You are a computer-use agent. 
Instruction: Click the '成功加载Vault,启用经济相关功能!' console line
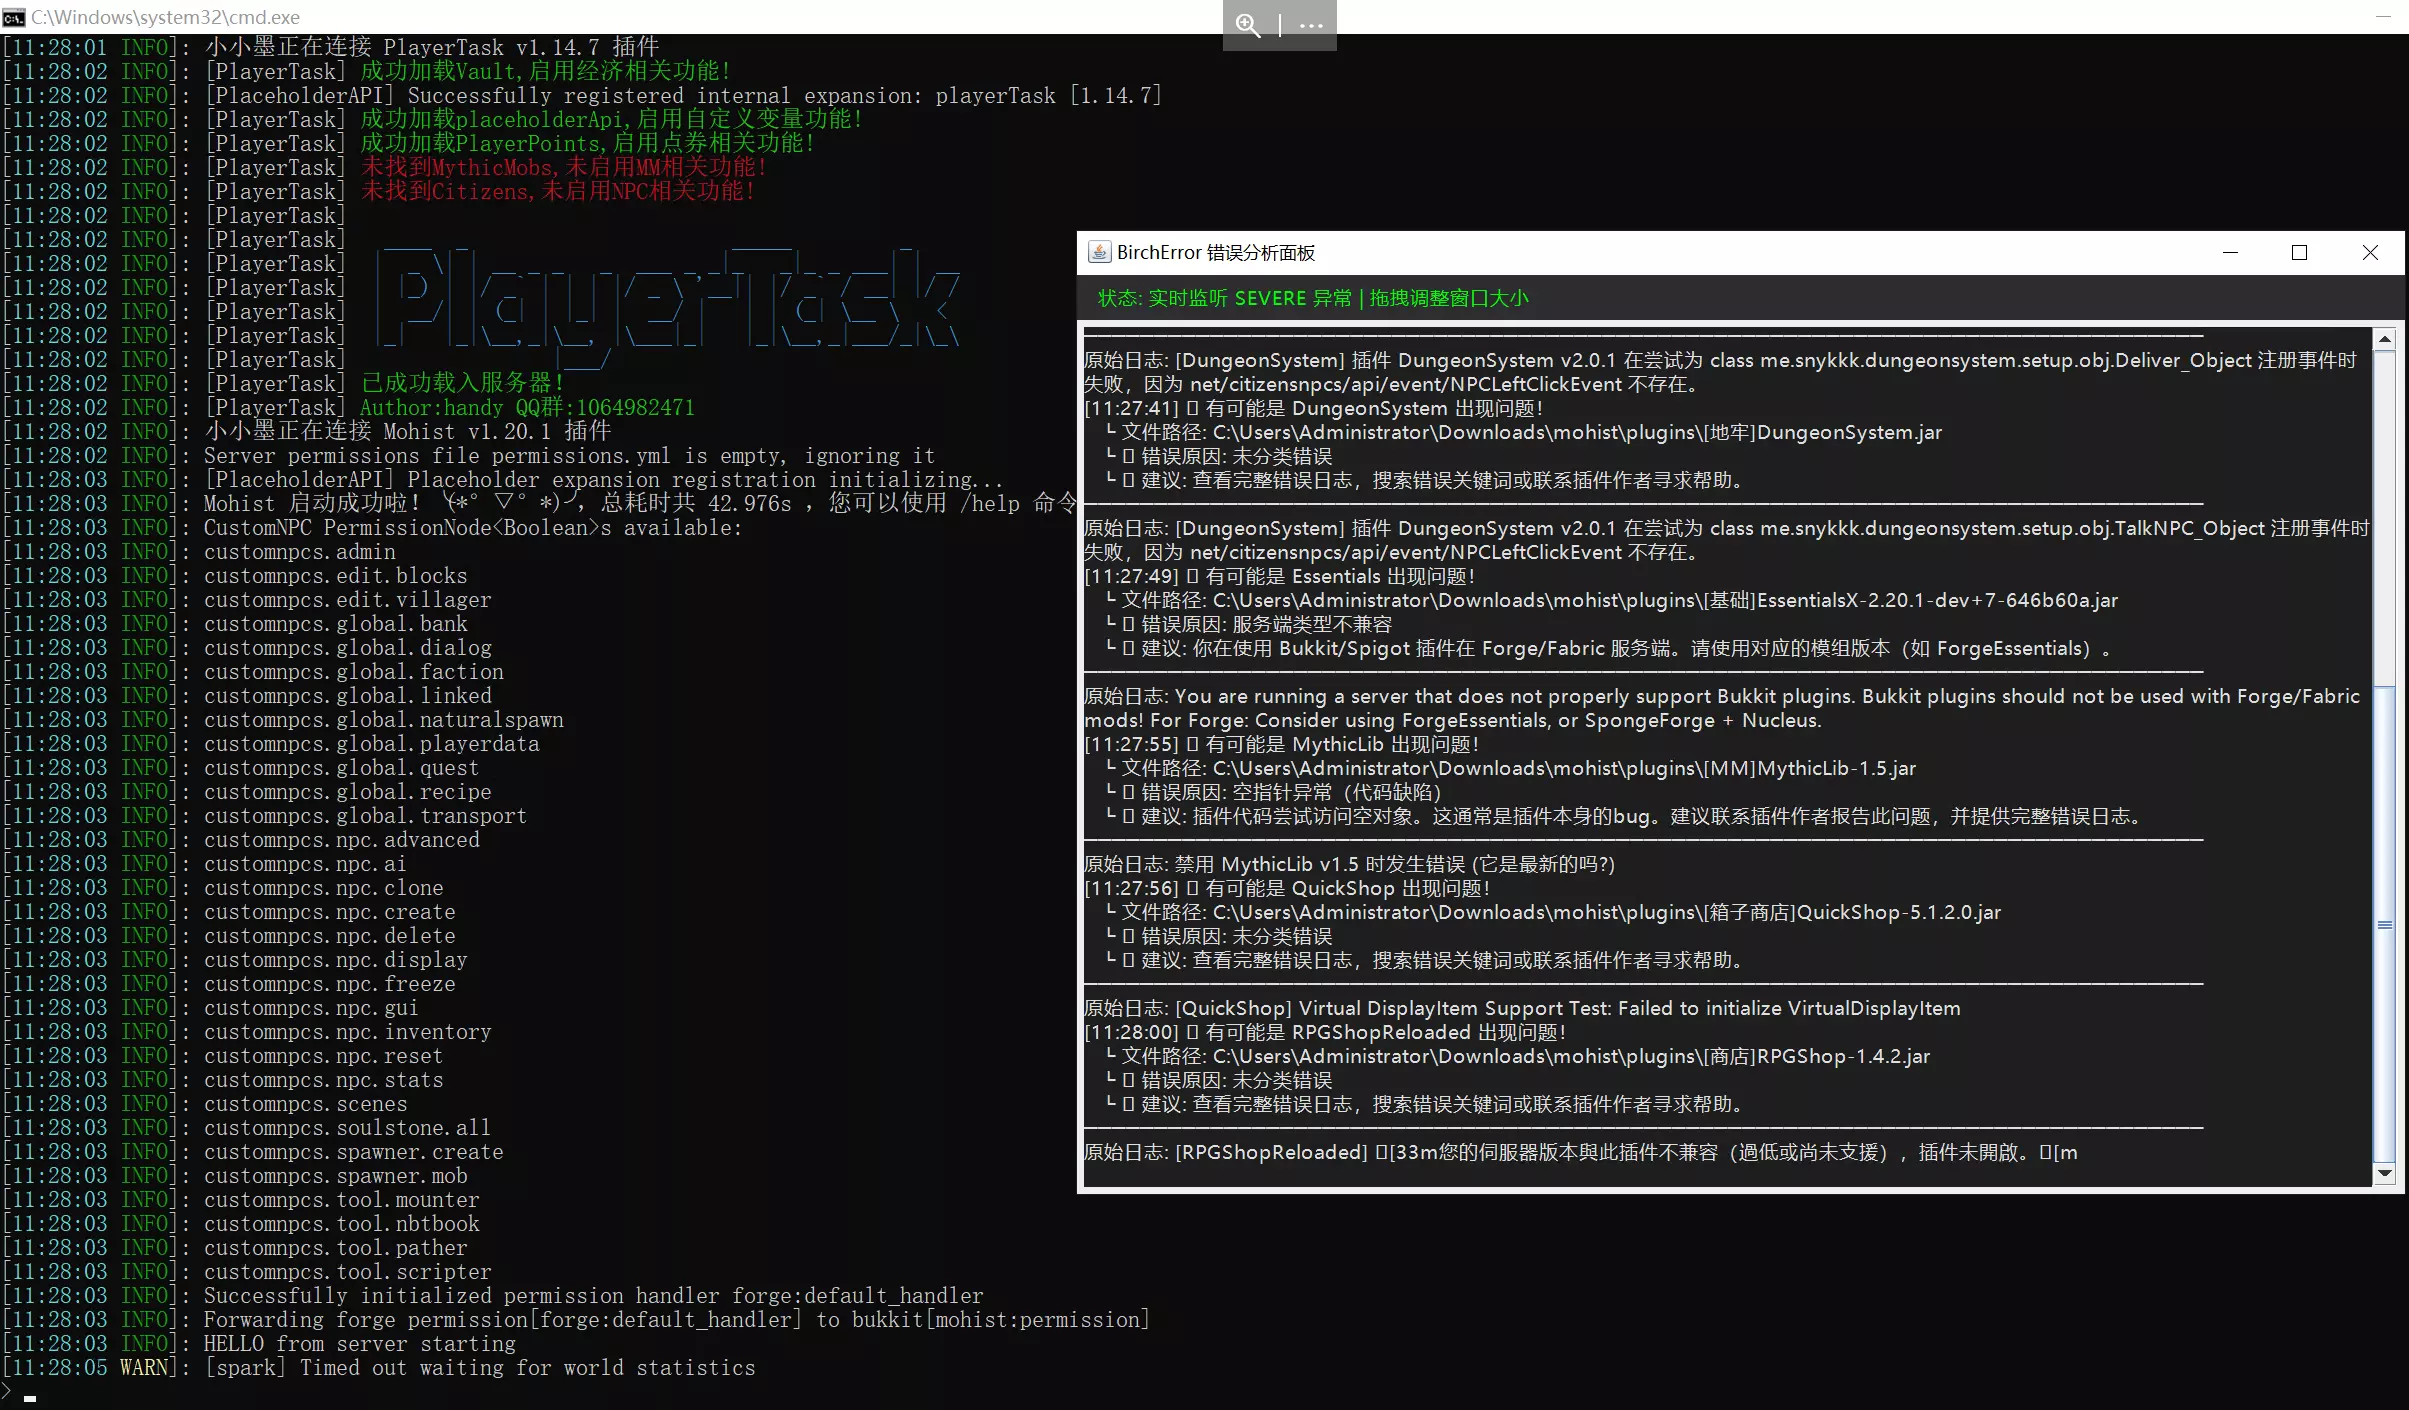coord(367,71)
